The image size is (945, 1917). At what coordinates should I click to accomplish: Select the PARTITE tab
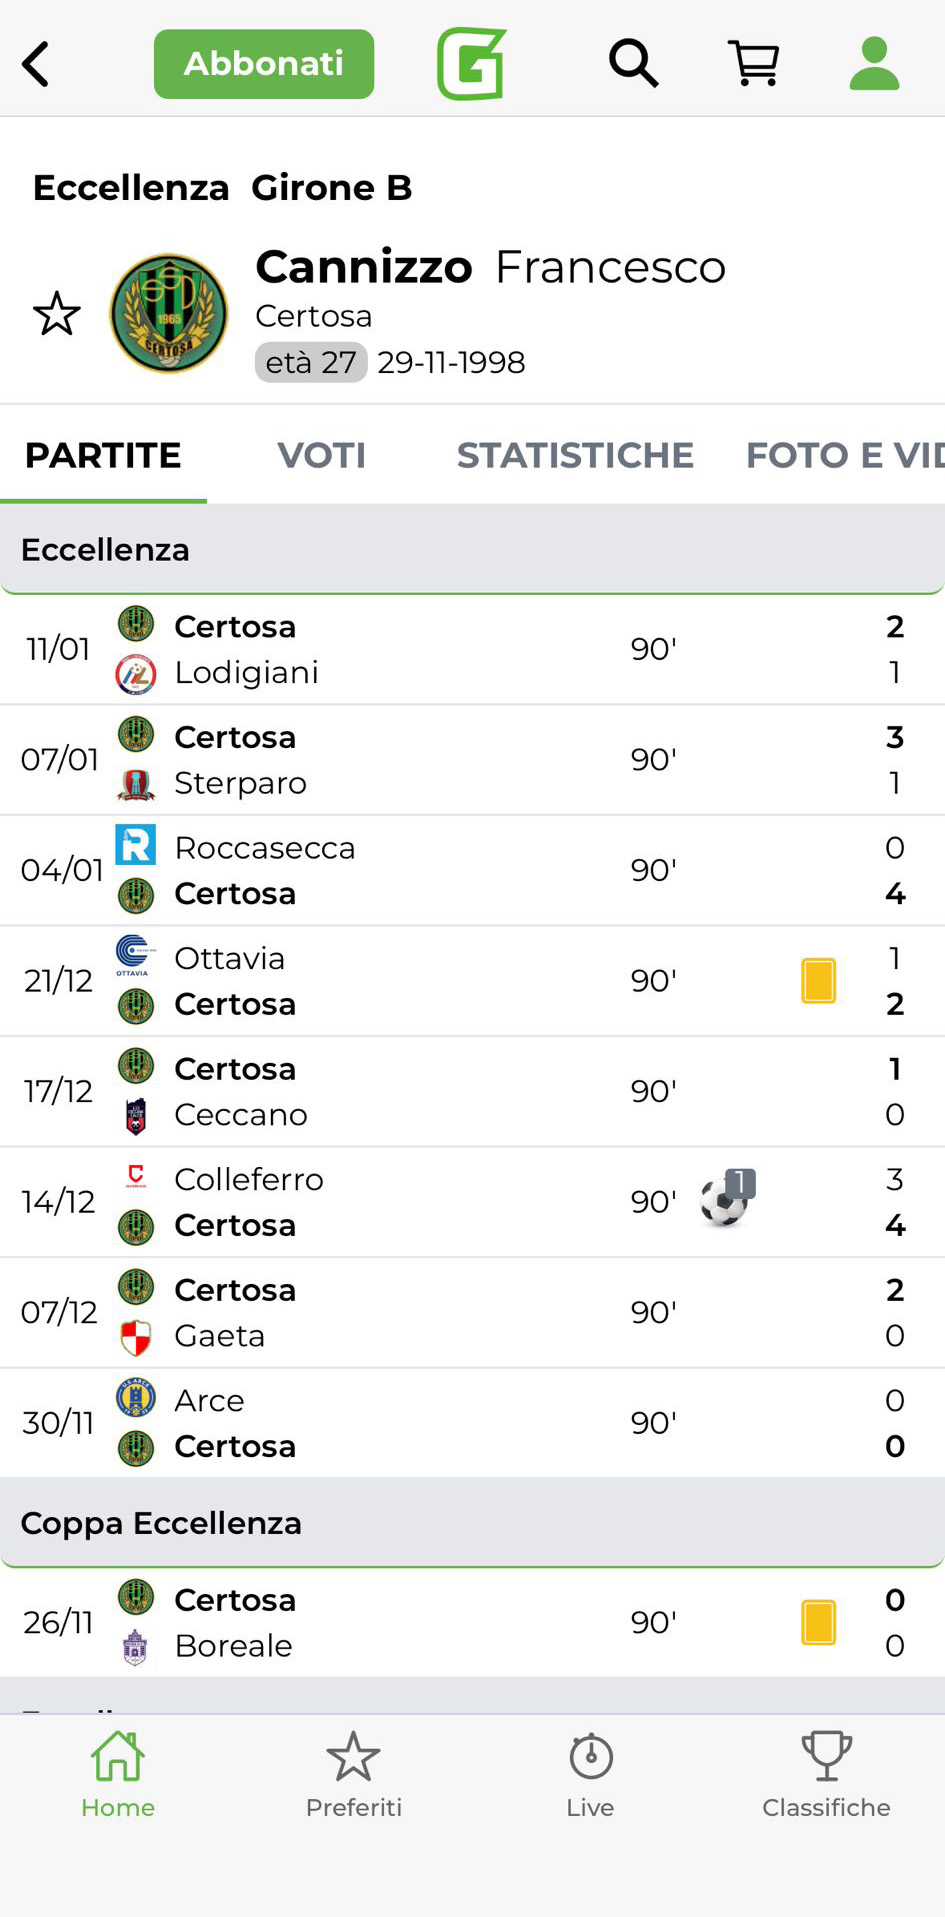pyautogui.click(x=103, y=456)
